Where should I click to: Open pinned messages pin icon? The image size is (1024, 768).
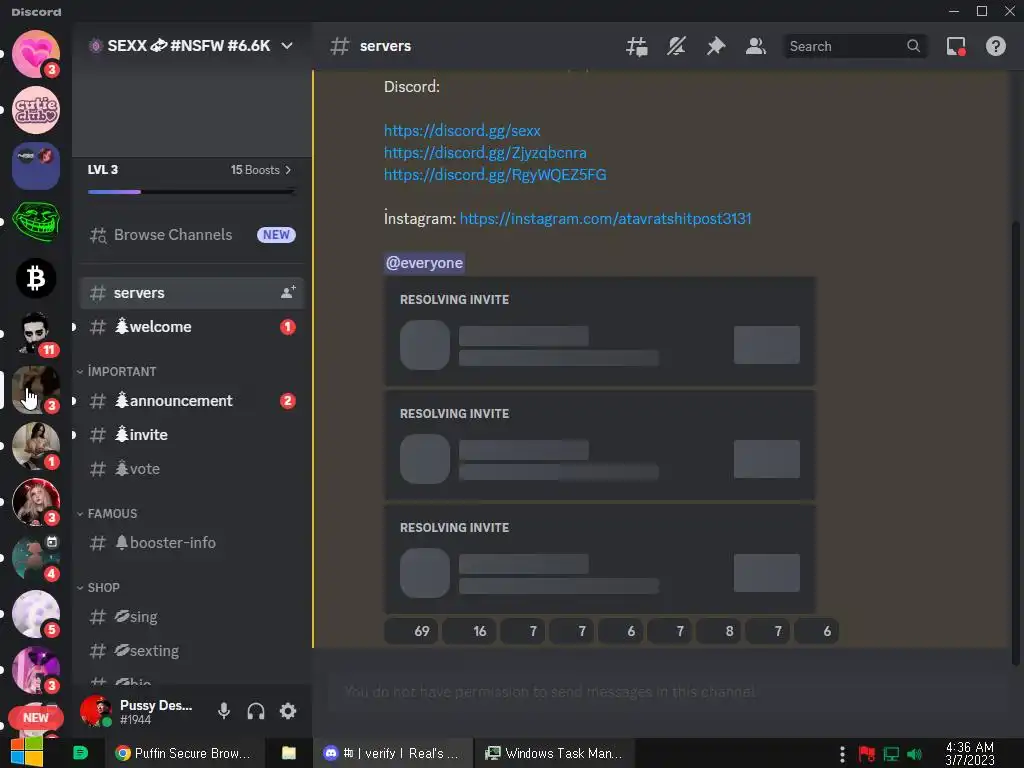[x=716, y=46]
